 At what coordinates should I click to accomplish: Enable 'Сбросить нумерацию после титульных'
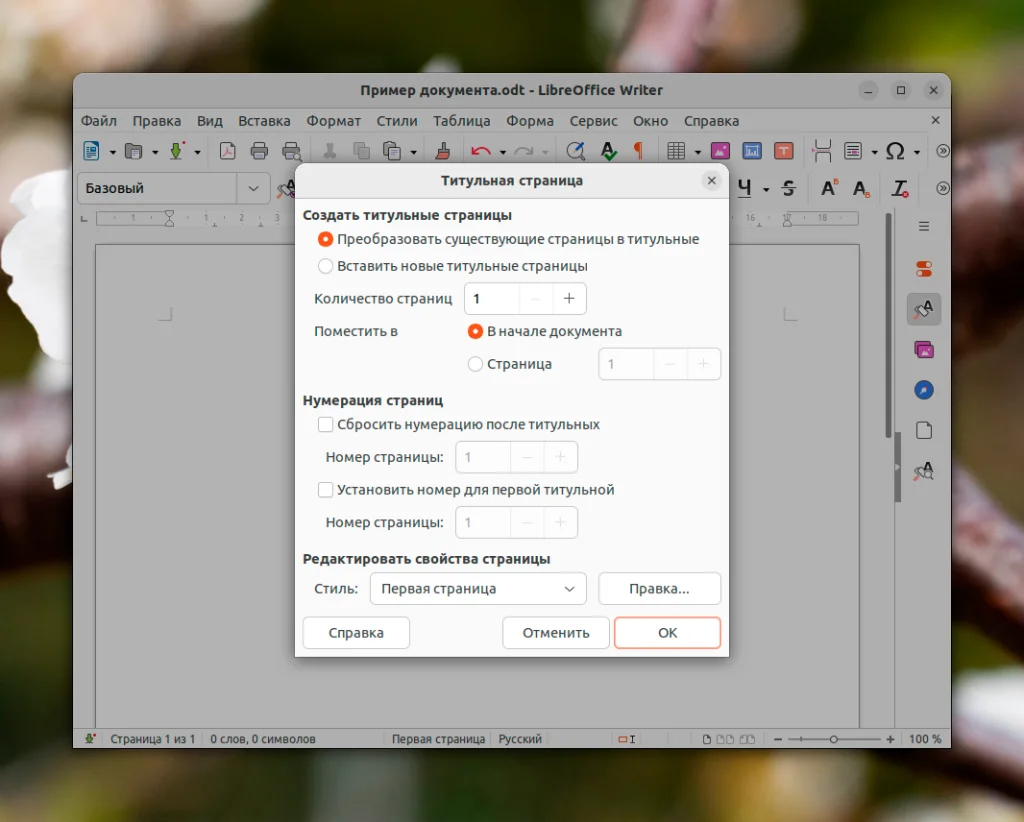(325, 424)
